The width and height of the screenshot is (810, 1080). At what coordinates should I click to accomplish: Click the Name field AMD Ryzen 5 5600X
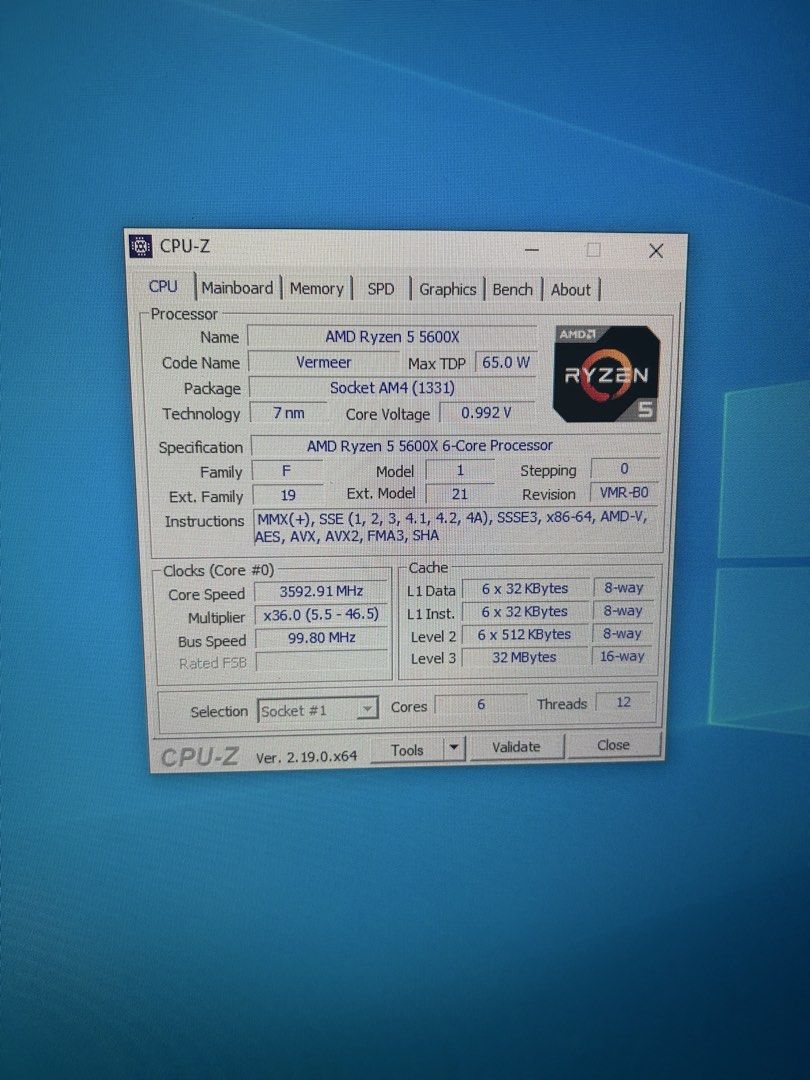point(392,337)
